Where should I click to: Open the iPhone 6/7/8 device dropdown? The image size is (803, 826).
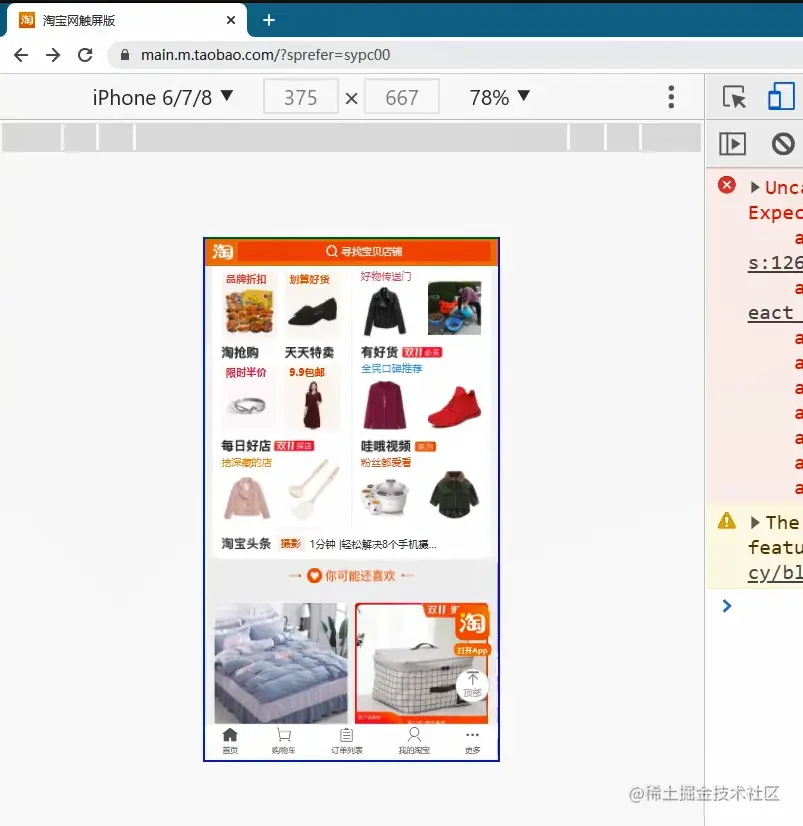(x=162, y=97)
